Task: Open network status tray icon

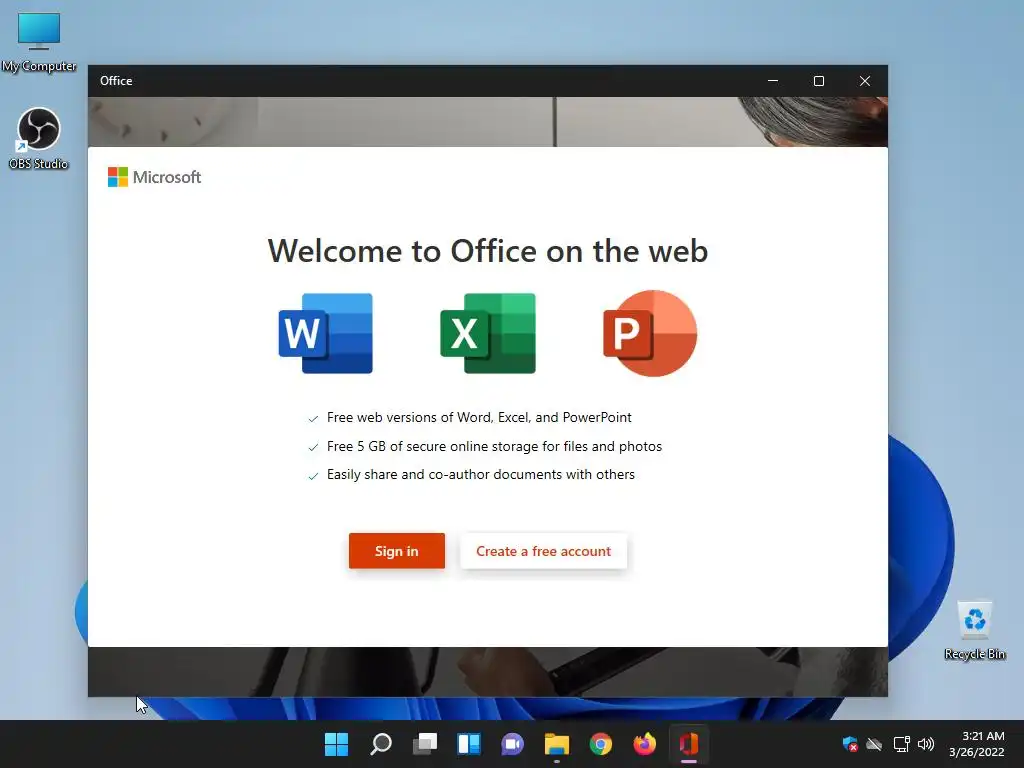Action: pos(901,744)
